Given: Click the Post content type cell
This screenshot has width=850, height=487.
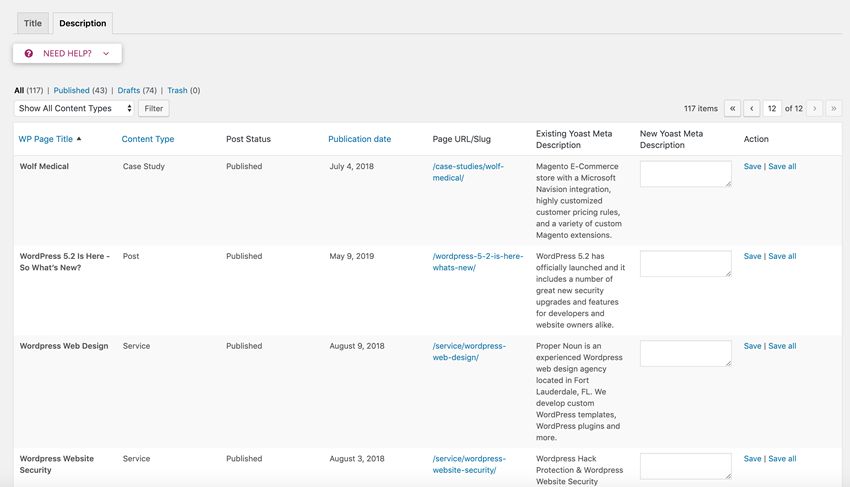Looking at the screenshot, I should [x=131, y=256].
